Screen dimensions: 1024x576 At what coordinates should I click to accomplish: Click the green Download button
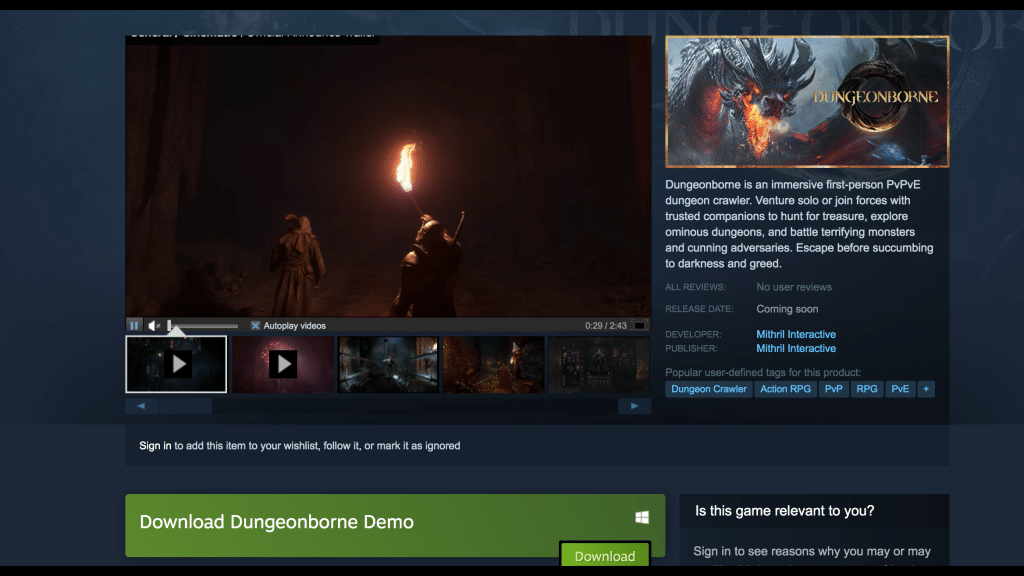tap(605, 555)
